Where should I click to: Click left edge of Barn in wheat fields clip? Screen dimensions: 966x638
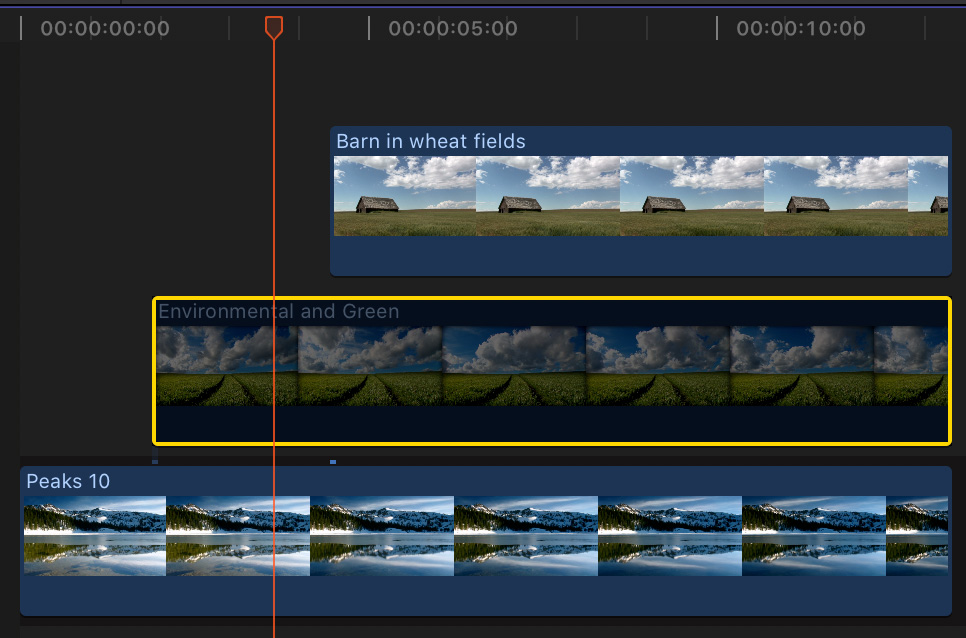point(332,200)
